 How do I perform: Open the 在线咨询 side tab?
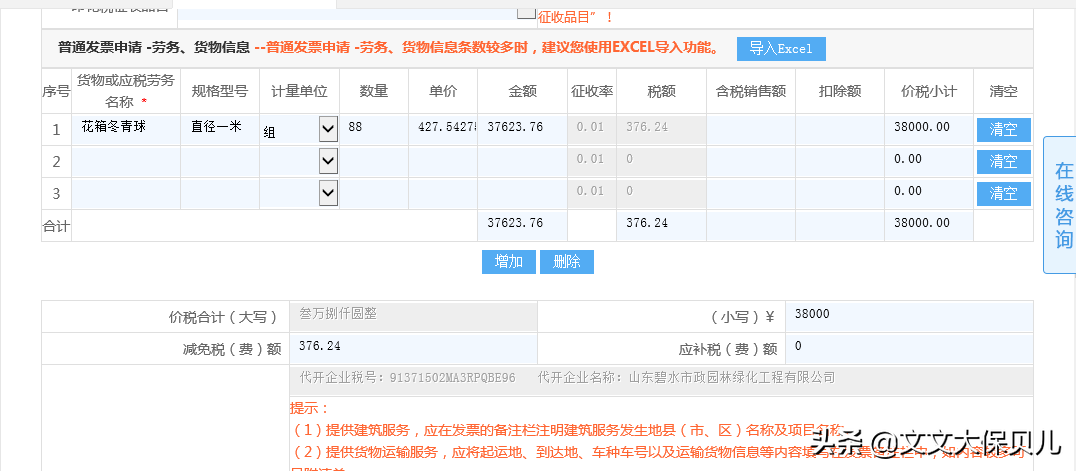click(x=1062, y=205)
